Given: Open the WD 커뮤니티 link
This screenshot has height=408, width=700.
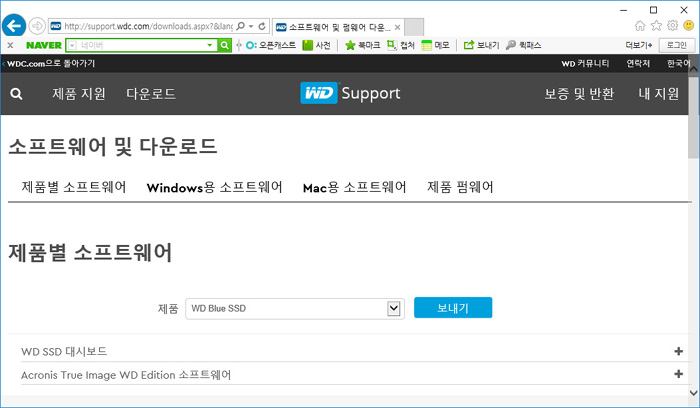Looking at the screenshot, I should 585,63.
